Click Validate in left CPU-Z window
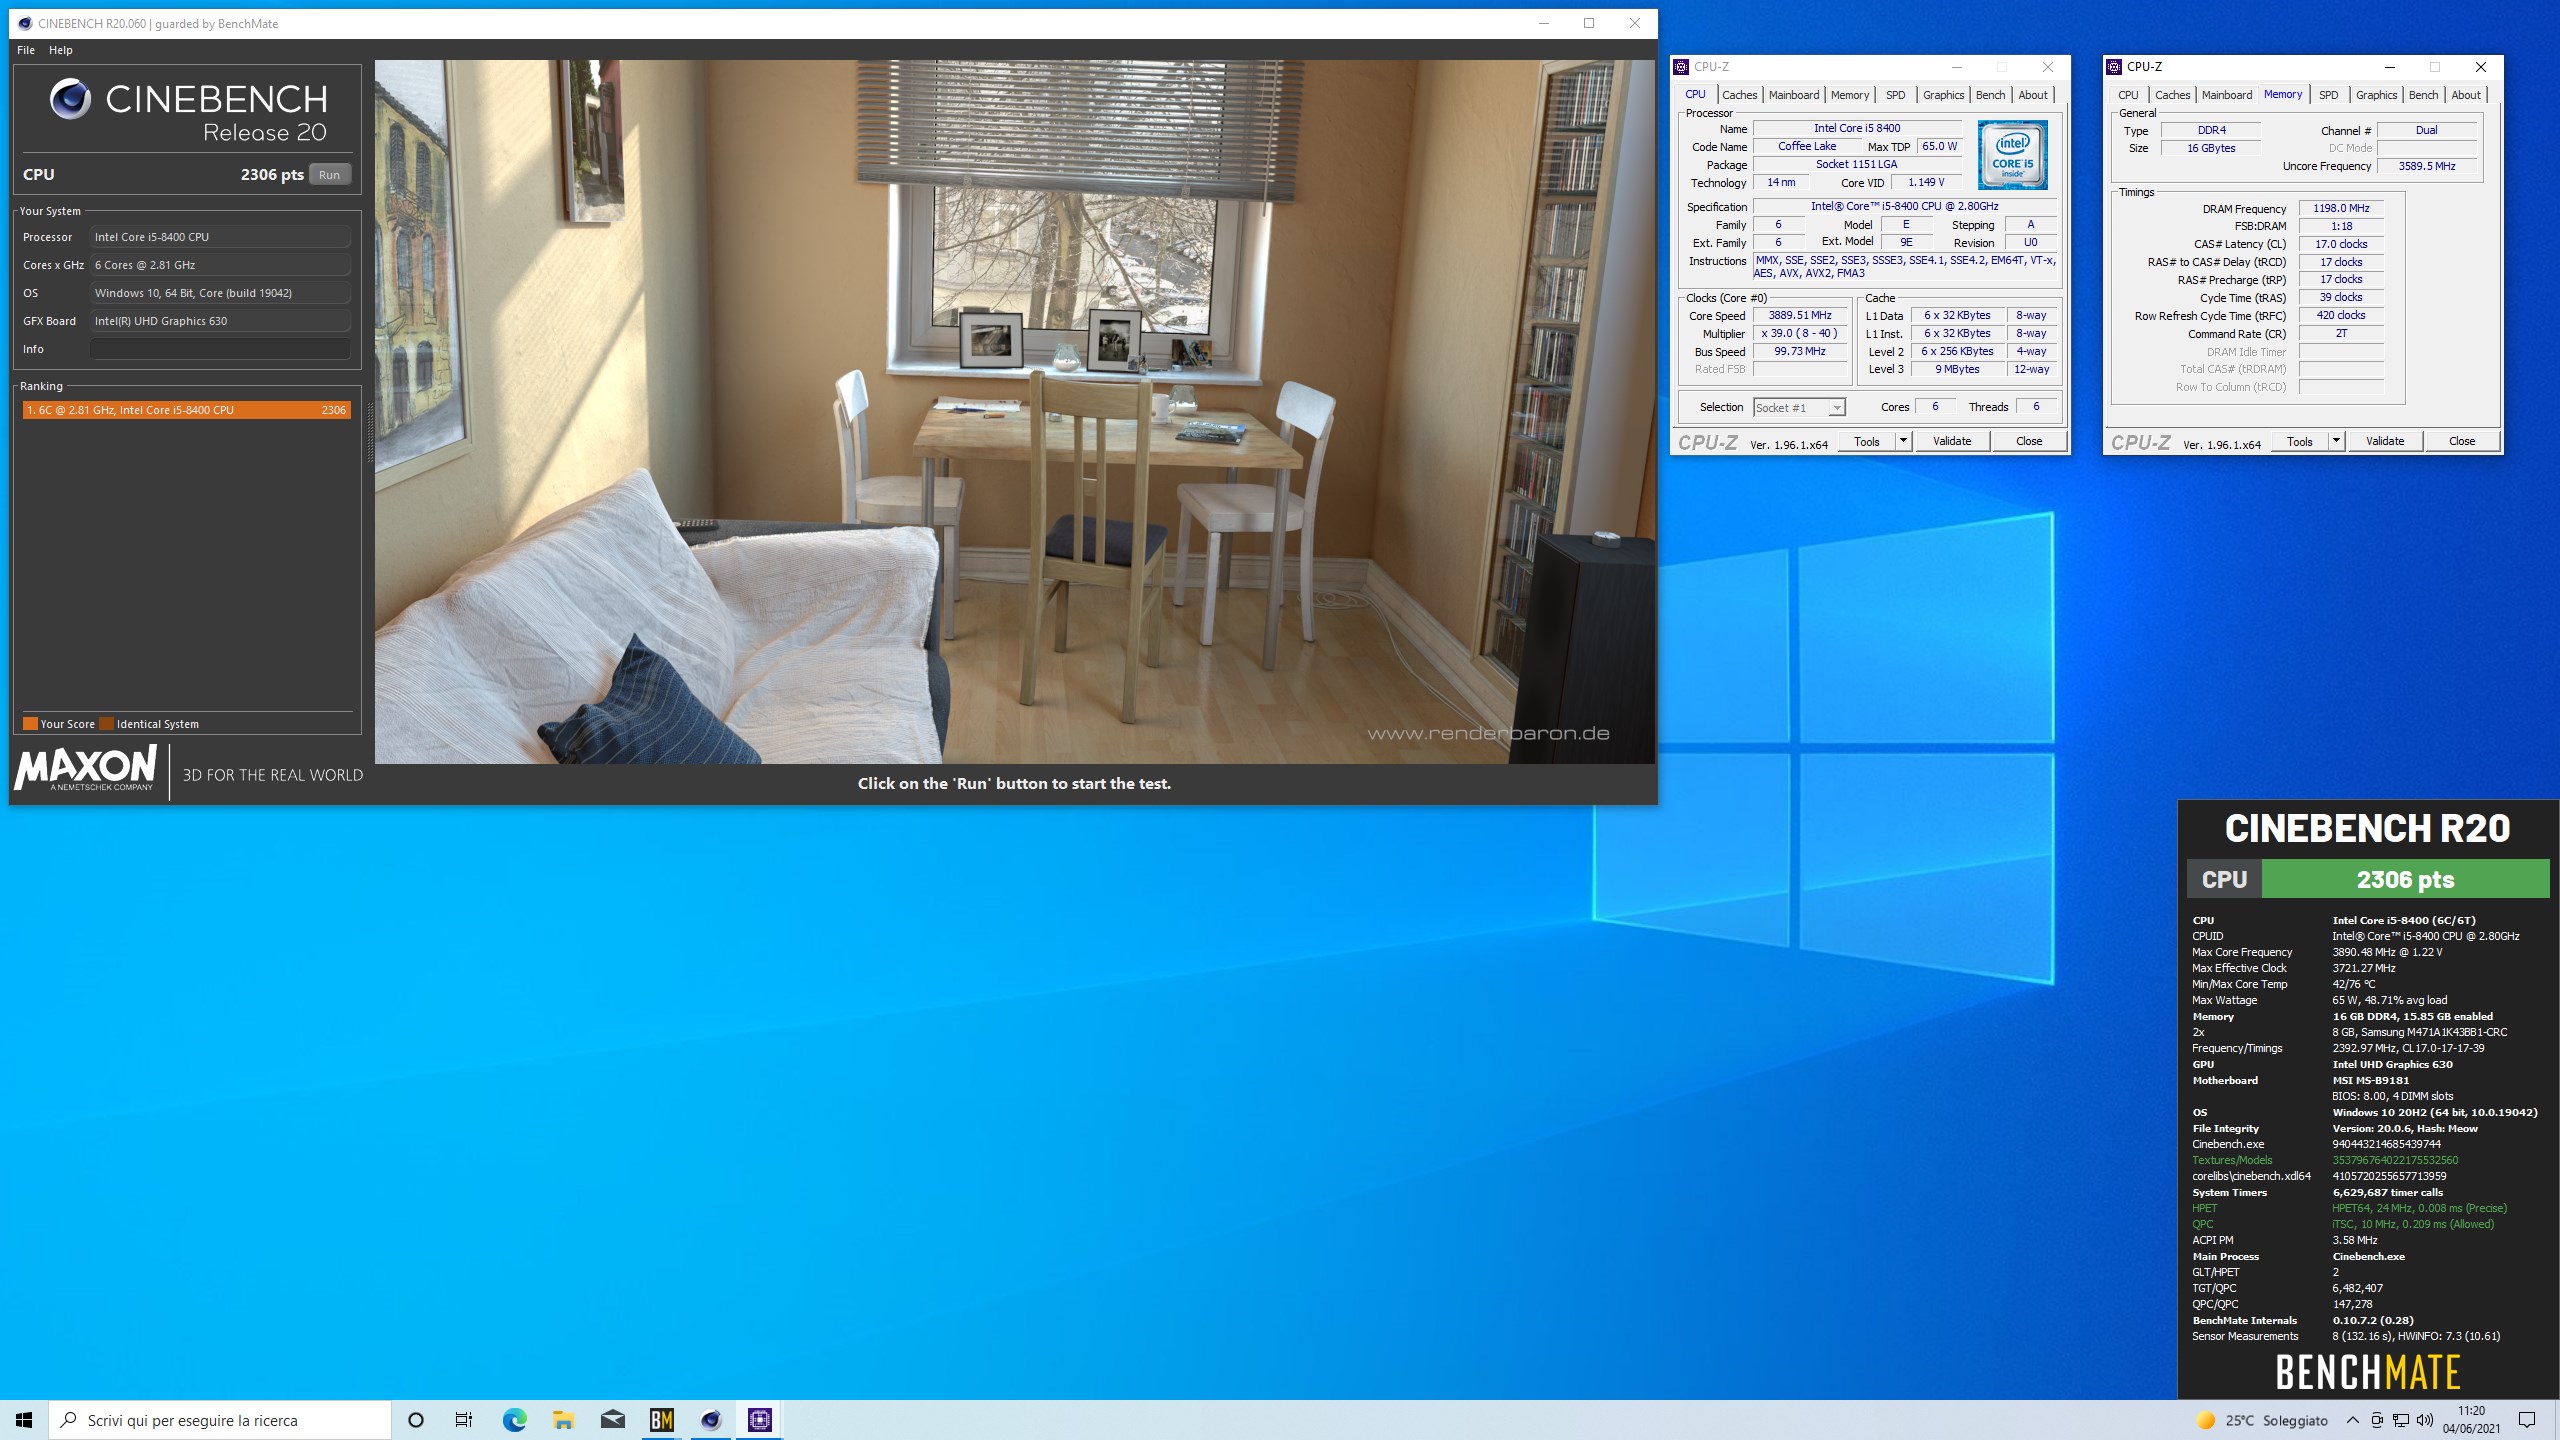This screenshot has width=2560, height=1440. pyautogui.click(x=1952, y=441)
